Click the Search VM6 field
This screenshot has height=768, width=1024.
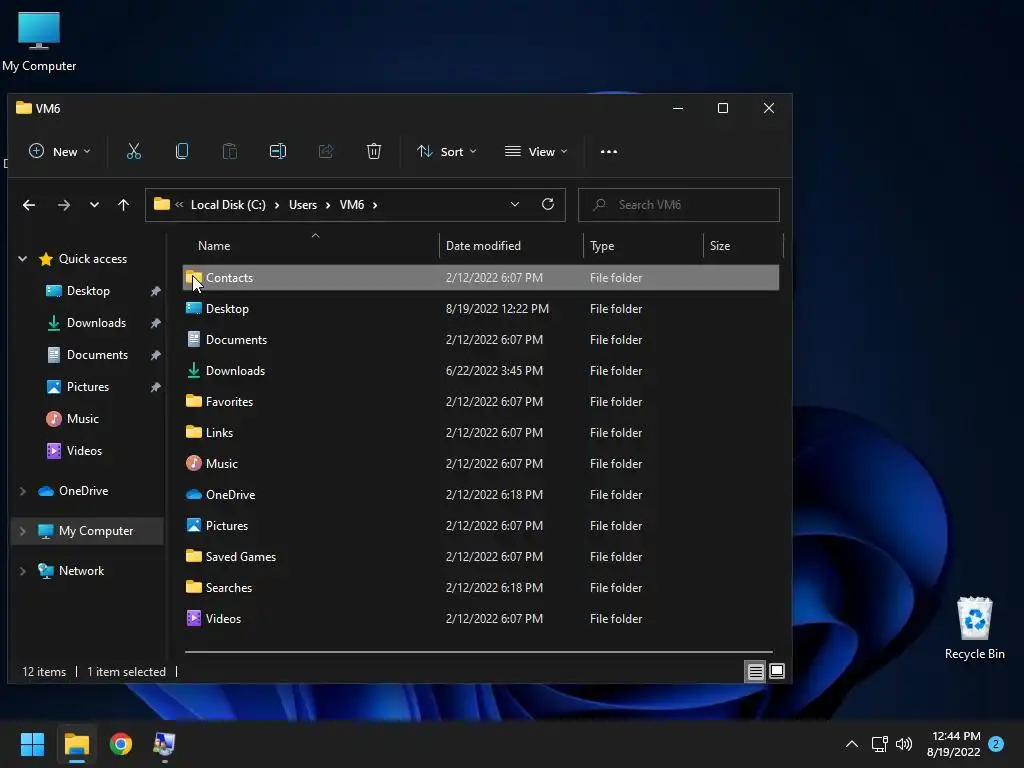[x=679, y=205]
